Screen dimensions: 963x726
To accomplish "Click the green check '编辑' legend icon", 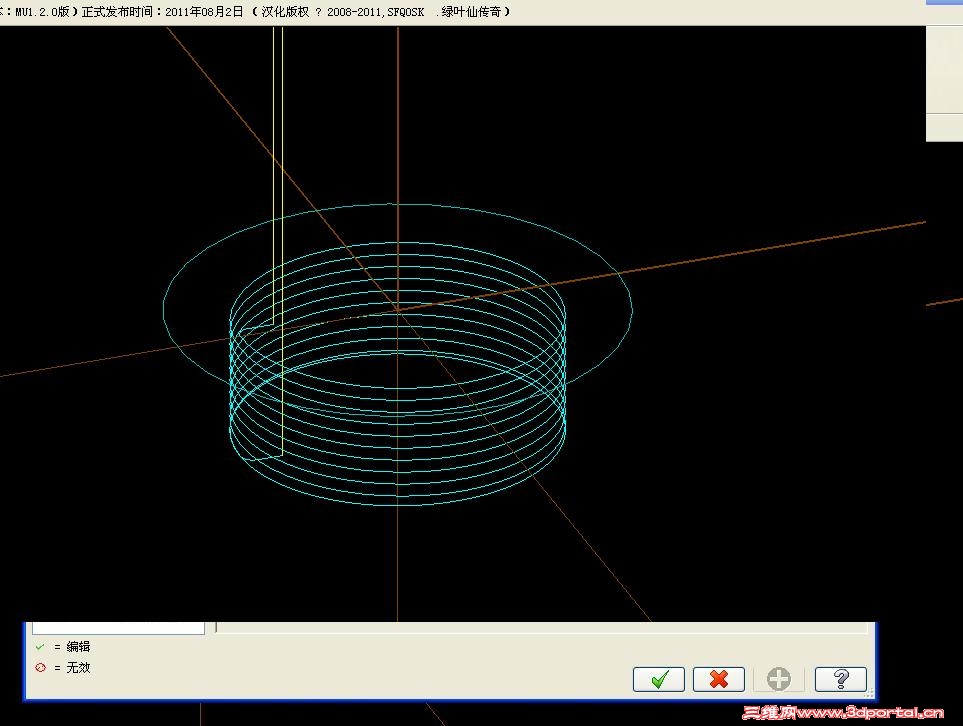I will (41, 647).
